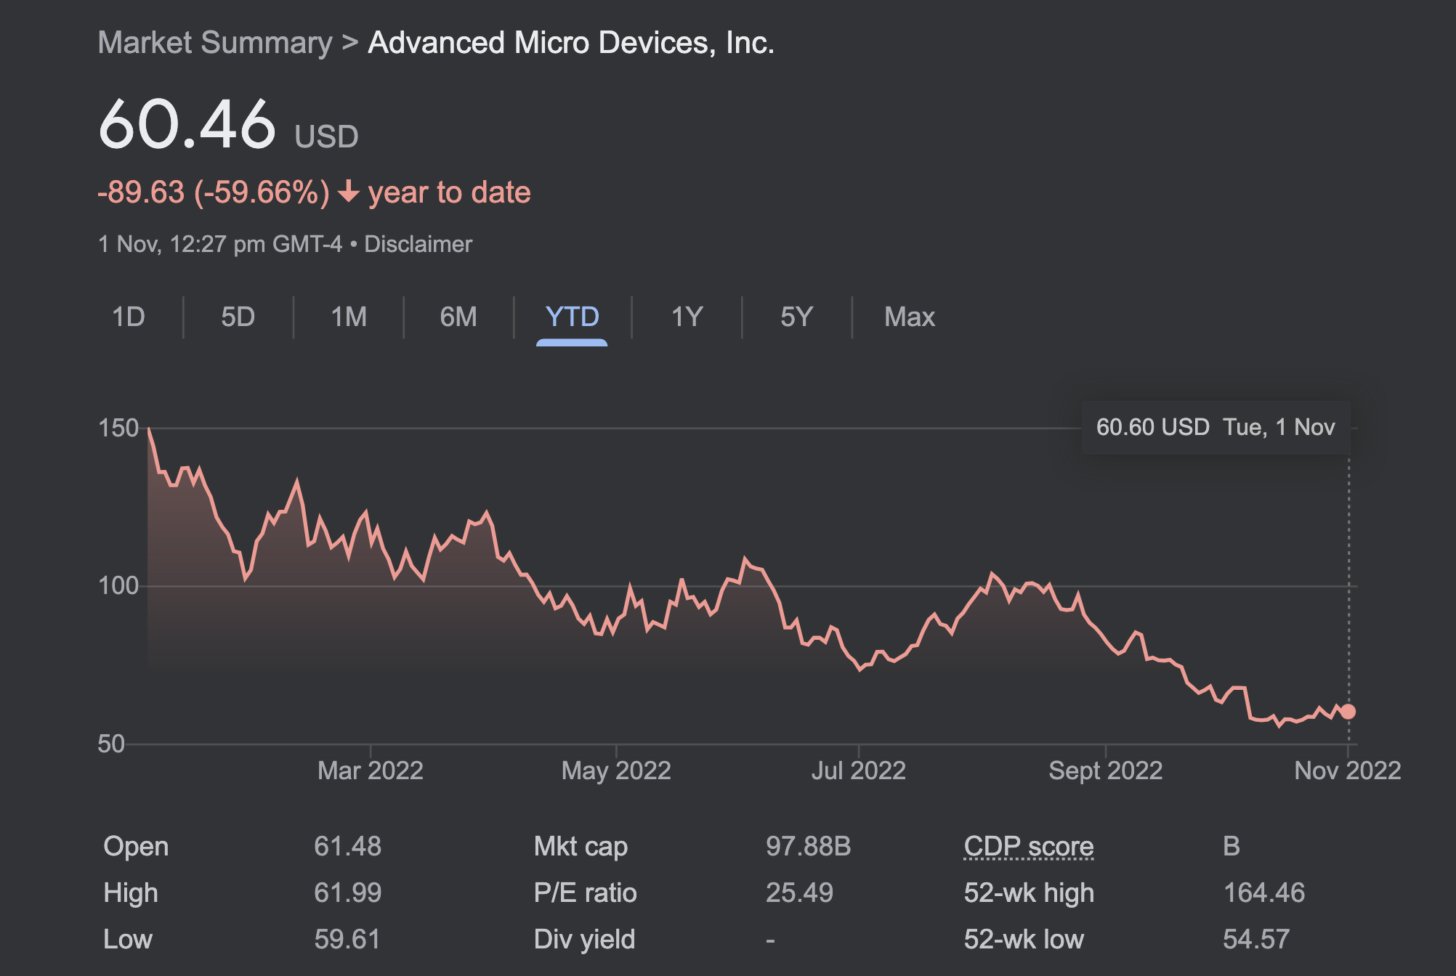Click the Sept 2022 axis label
The image size is (1456, 976).
tap(1105, 770)
